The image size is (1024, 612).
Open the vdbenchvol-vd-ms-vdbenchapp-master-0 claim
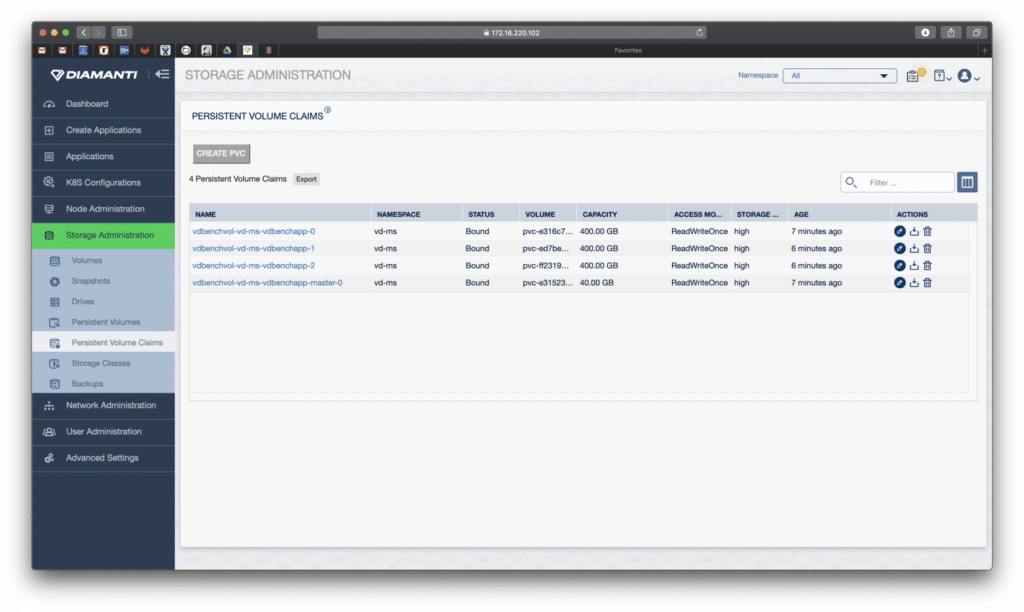point(267,283)
